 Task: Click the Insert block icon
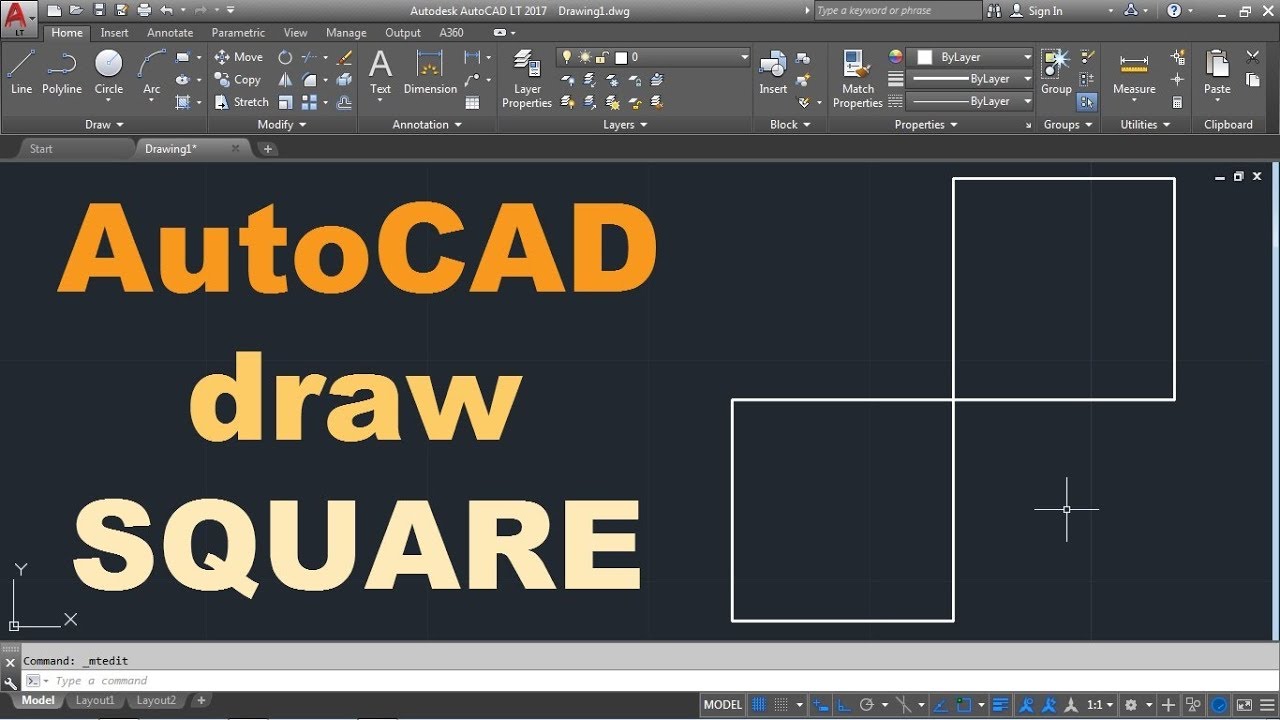click(773, 72)
